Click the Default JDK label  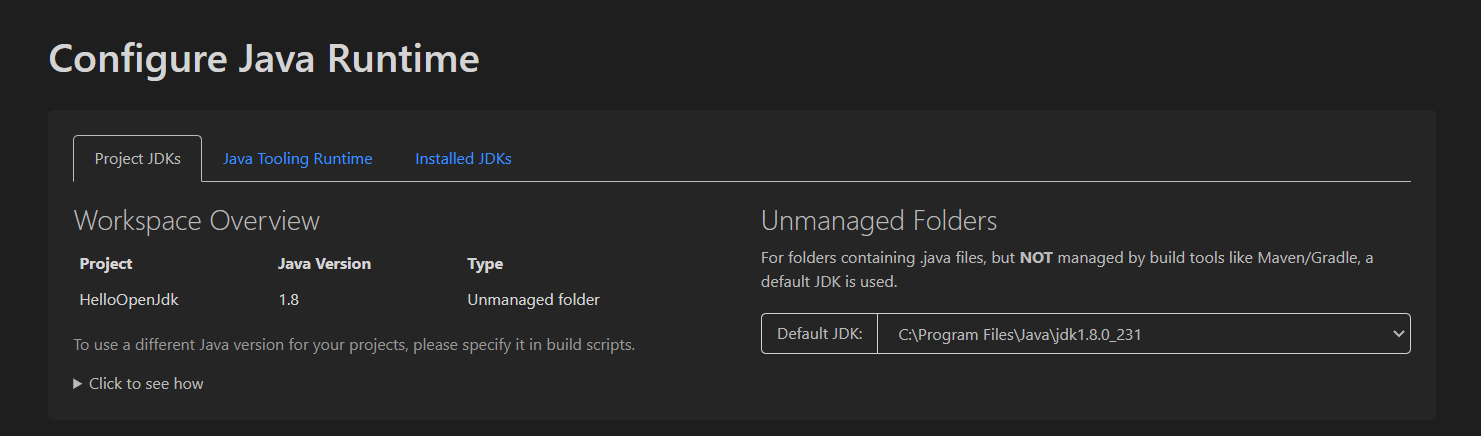pyautogui.click(x=819, y=334)
